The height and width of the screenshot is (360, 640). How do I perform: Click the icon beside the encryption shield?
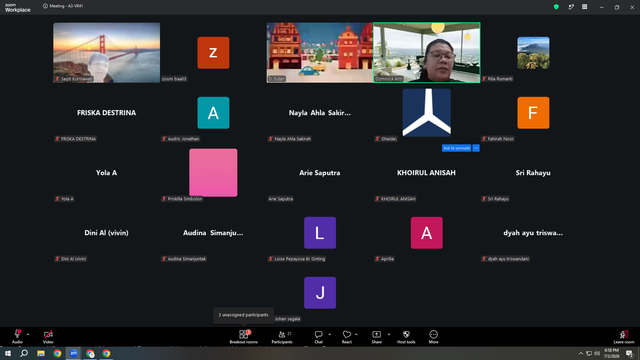(571, 7)
